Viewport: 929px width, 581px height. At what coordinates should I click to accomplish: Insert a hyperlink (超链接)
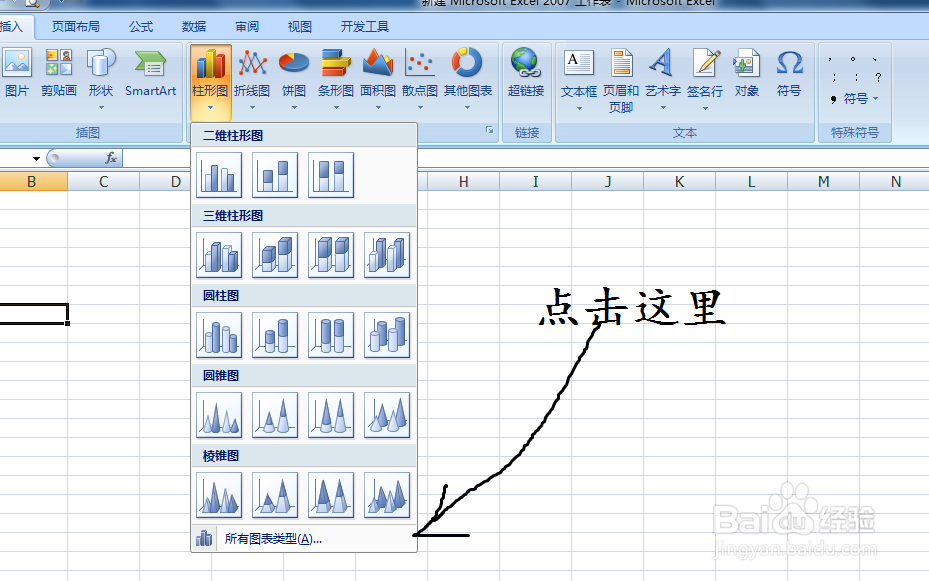[x=526, y=72]
